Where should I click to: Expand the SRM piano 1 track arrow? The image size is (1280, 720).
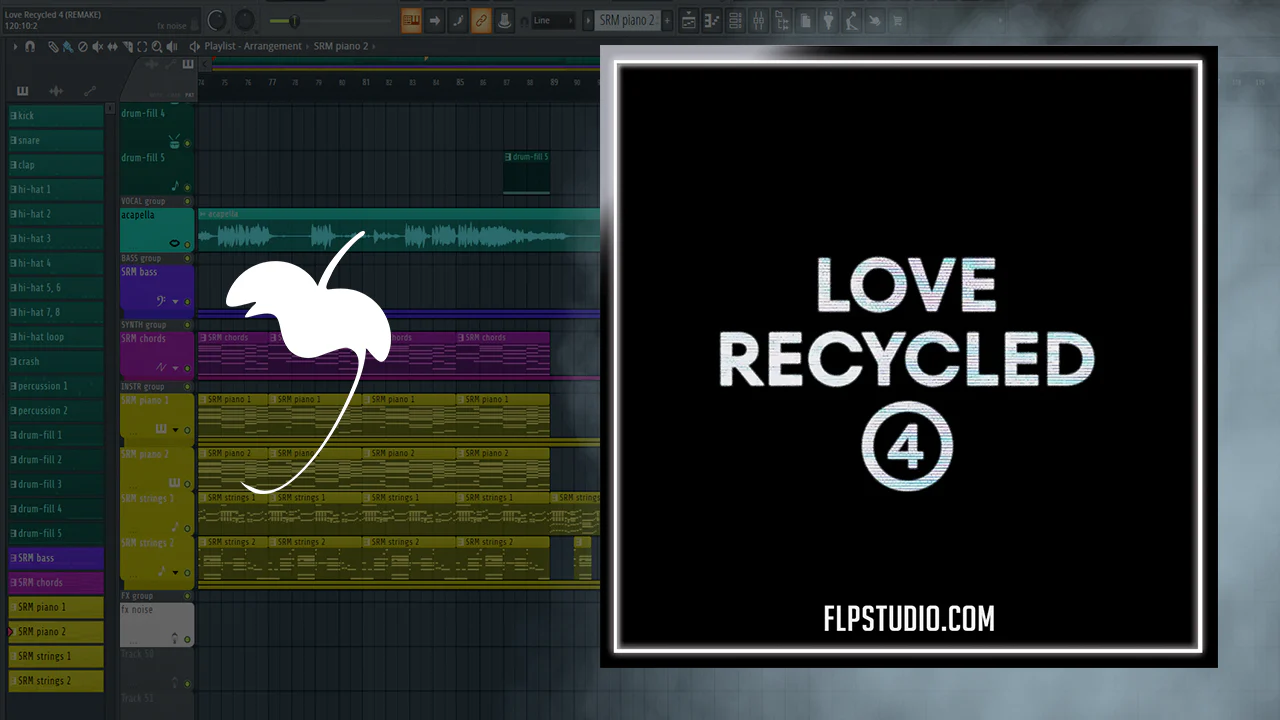click(176, 430)
